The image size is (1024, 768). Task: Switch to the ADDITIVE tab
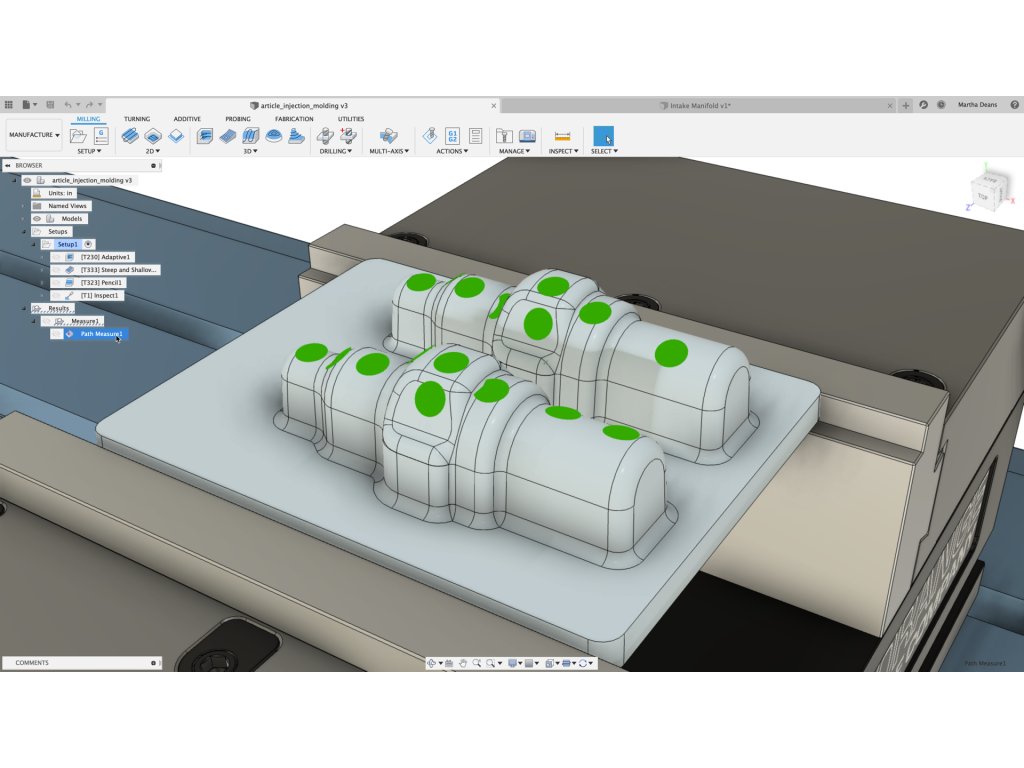pos(187,119)
